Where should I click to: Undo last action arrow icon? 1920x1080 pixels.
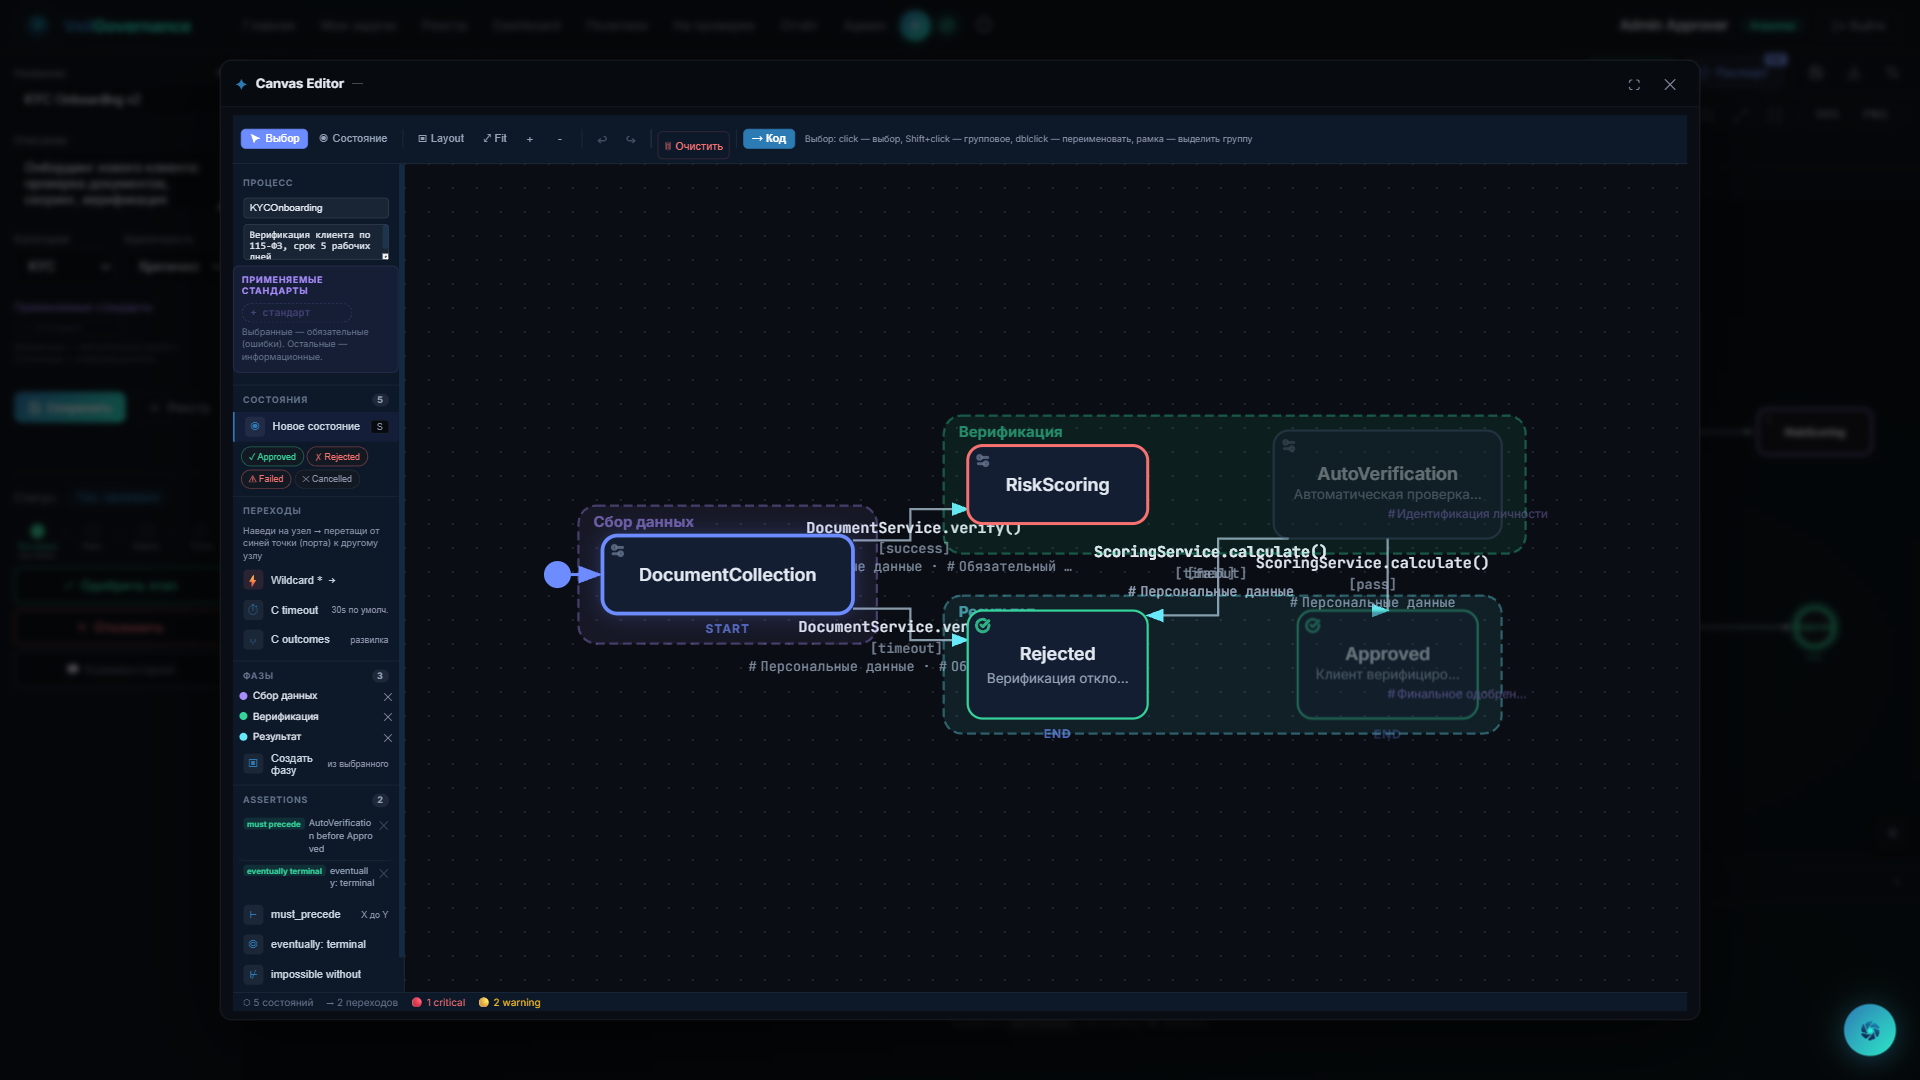(x=602, y=140)
